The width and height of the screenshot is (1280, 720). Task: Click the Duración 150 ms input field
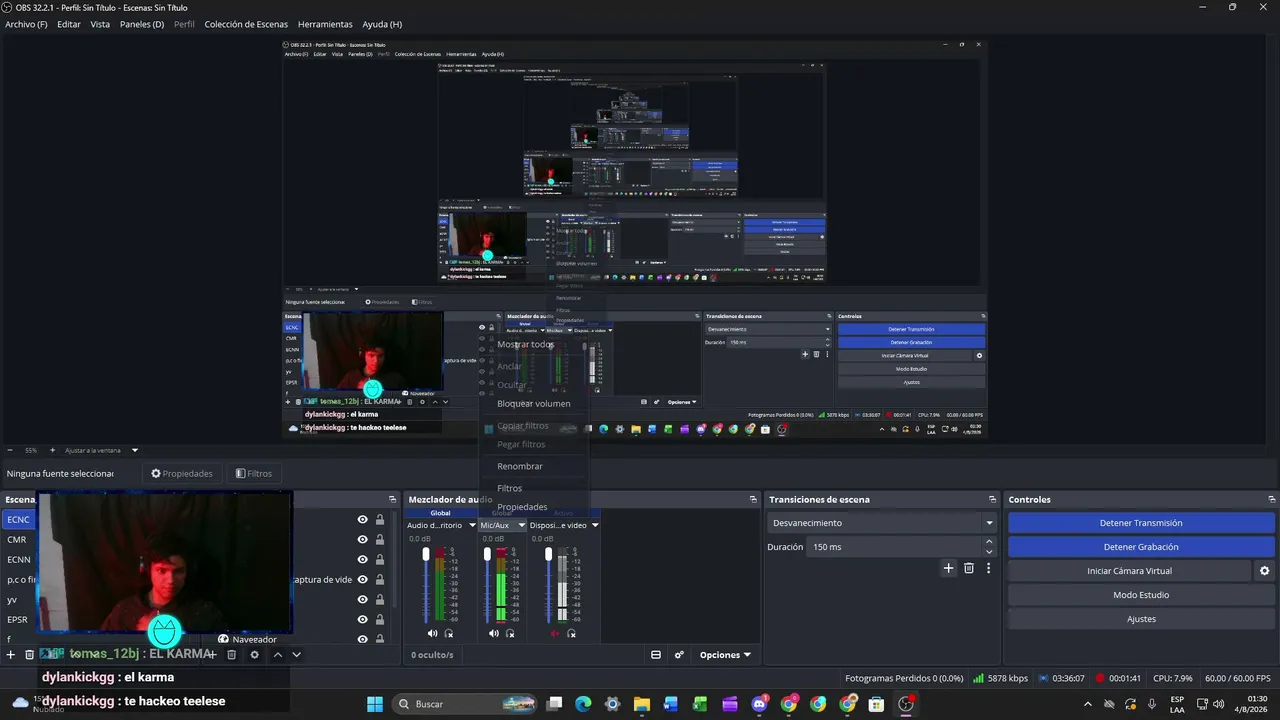[894, 547]
